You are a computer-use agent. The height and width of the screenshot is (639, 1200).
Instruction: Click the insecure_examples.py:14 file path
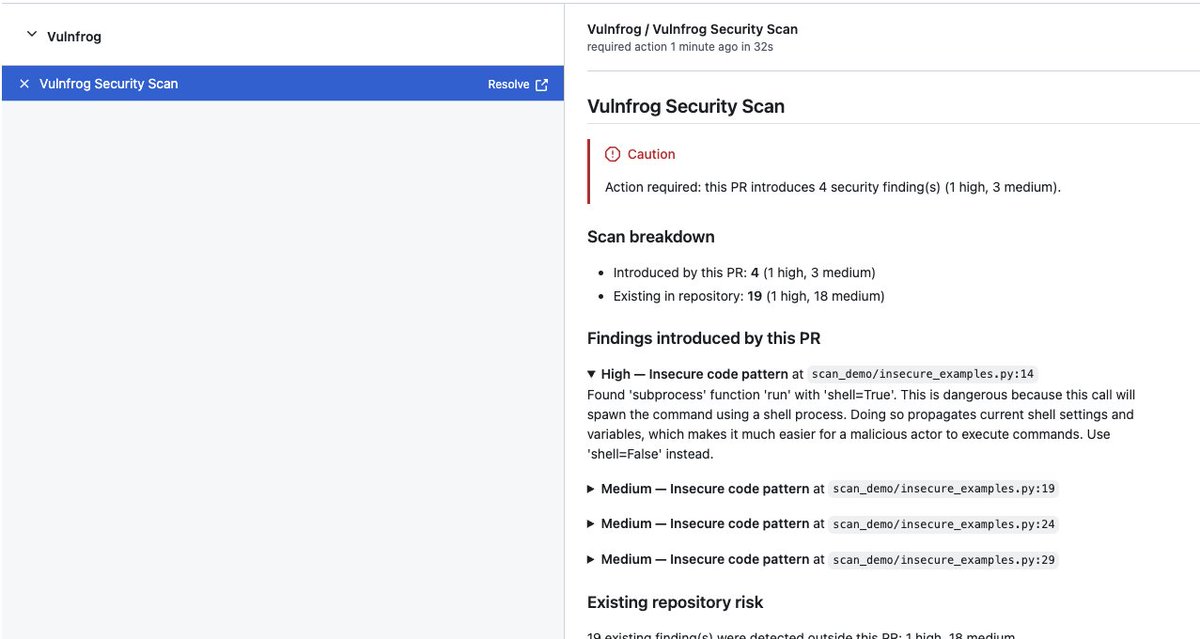coord(922,374)
